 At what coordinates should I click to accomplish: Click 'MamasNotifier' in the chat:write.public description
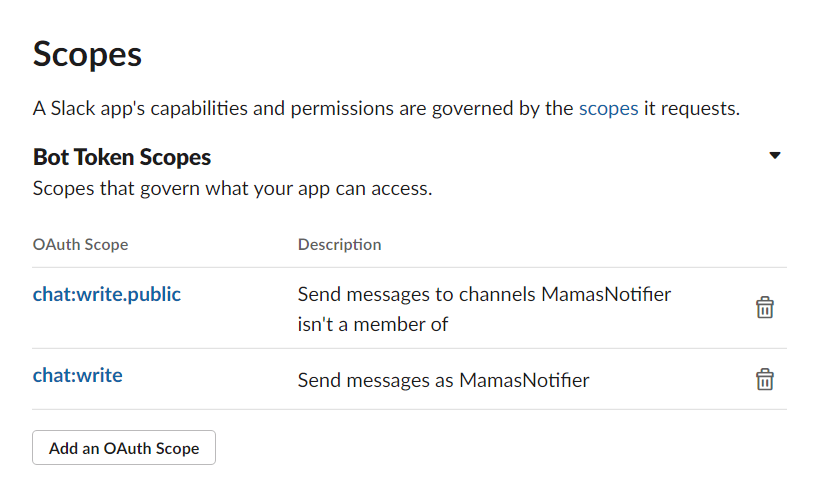pyautogui.click(x=606, y=296)
